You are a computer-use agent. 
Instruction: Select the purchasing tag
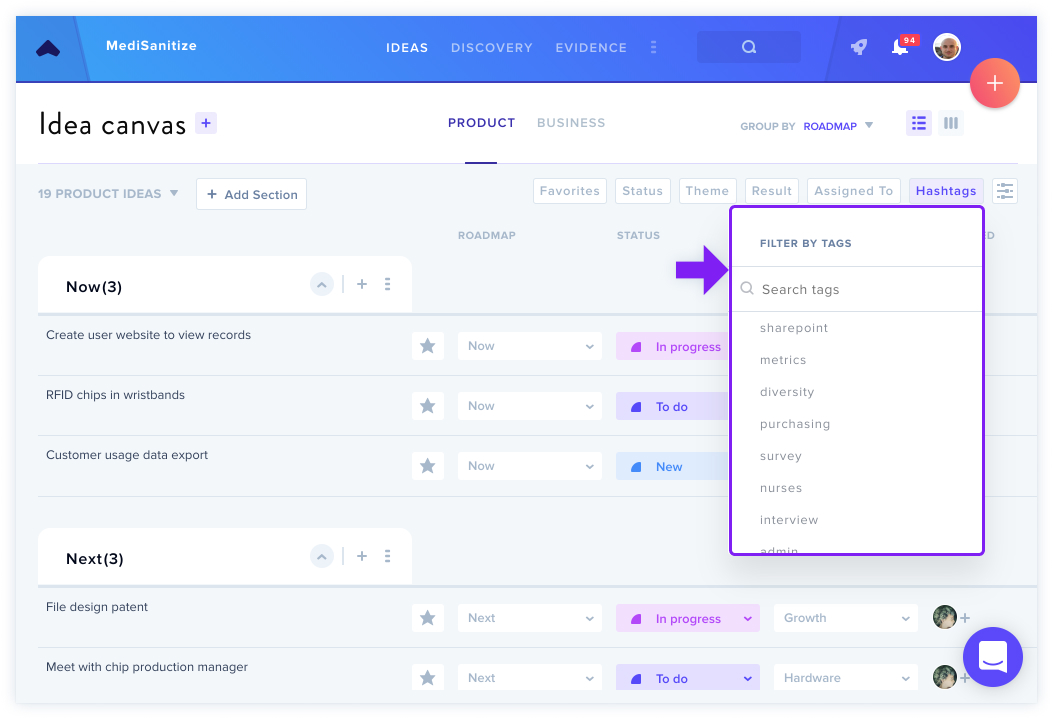[x=795, y=424]
